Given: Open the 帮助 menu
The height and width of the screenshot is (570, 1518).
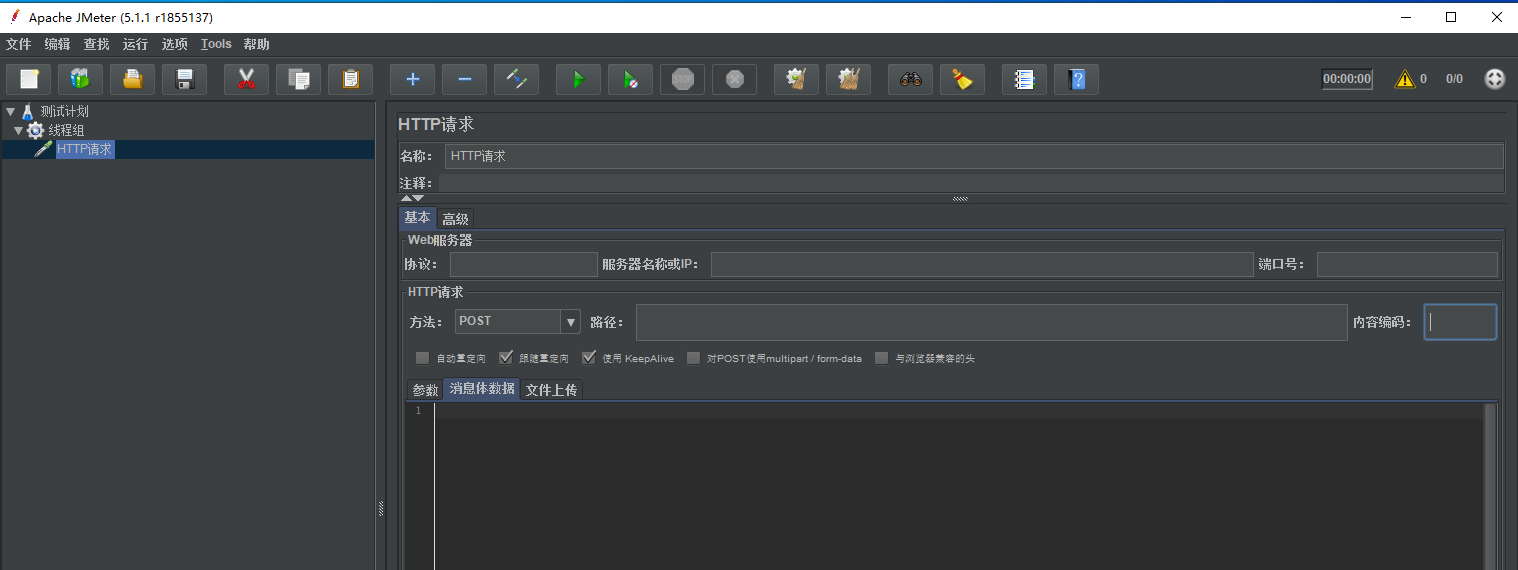Looking at the screenshot, I should [x=257, y=44].
